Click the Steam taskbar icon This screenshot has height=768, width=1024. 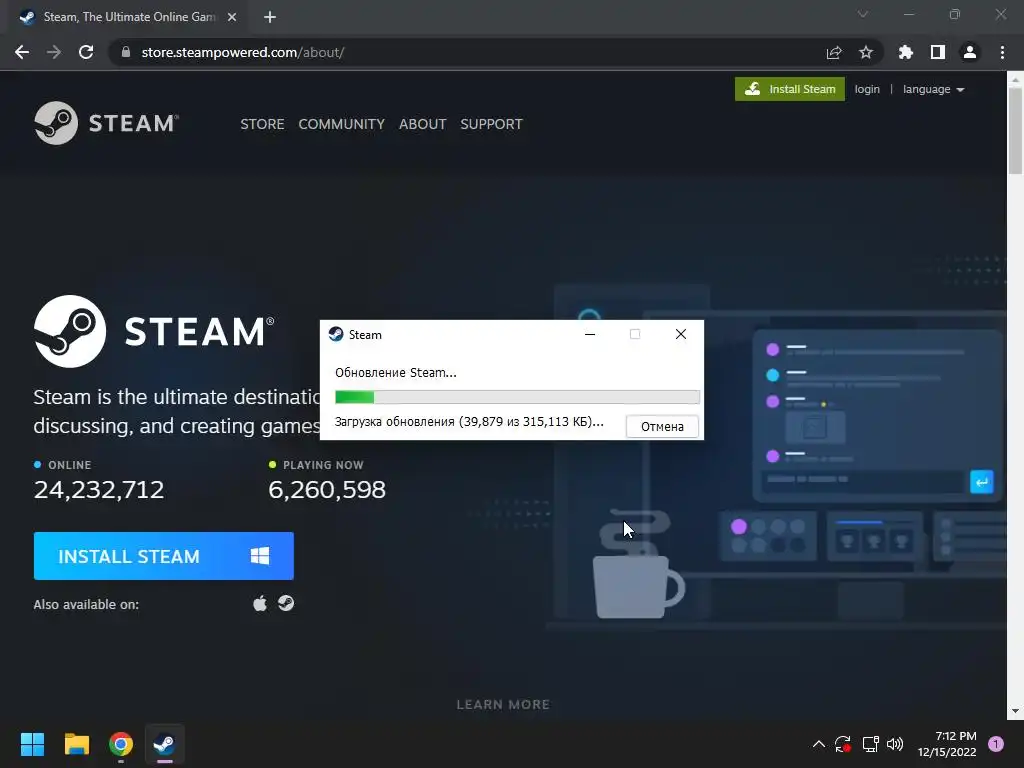(x=165, y=744)
